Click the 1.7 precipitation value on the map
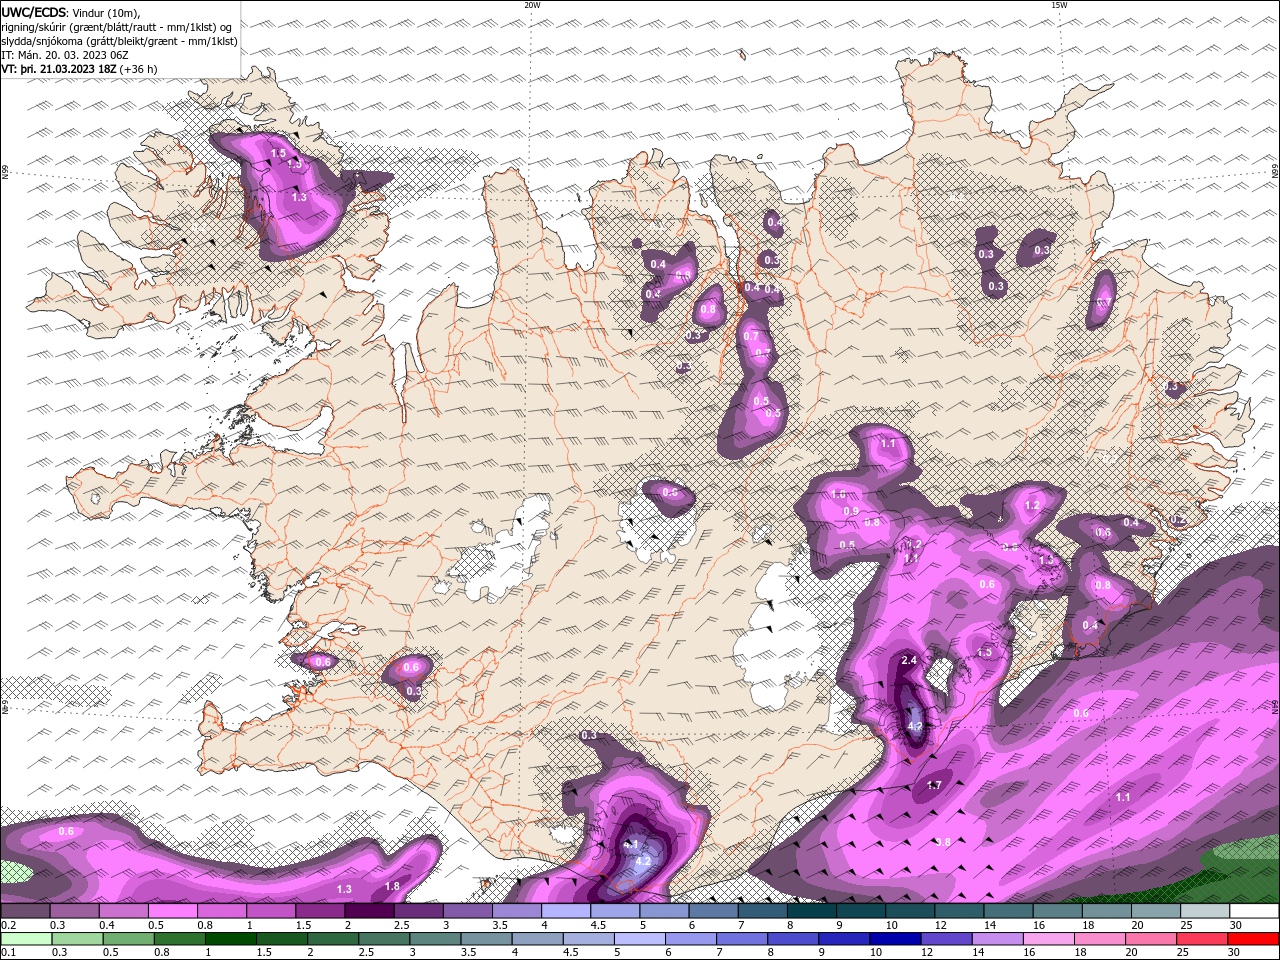This screenshot has height=960, width=1280. coord(934,785)
